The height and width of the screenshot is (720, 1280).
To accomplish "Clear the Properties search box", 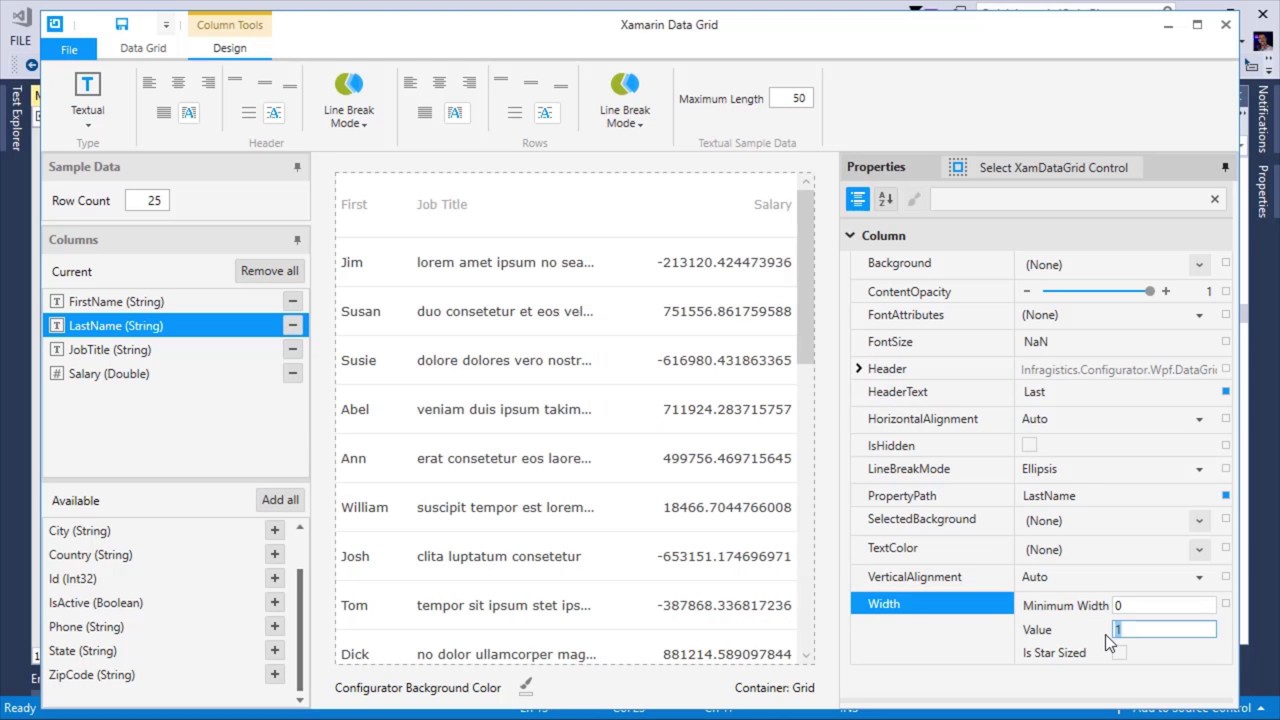I will click(1215, 199).
